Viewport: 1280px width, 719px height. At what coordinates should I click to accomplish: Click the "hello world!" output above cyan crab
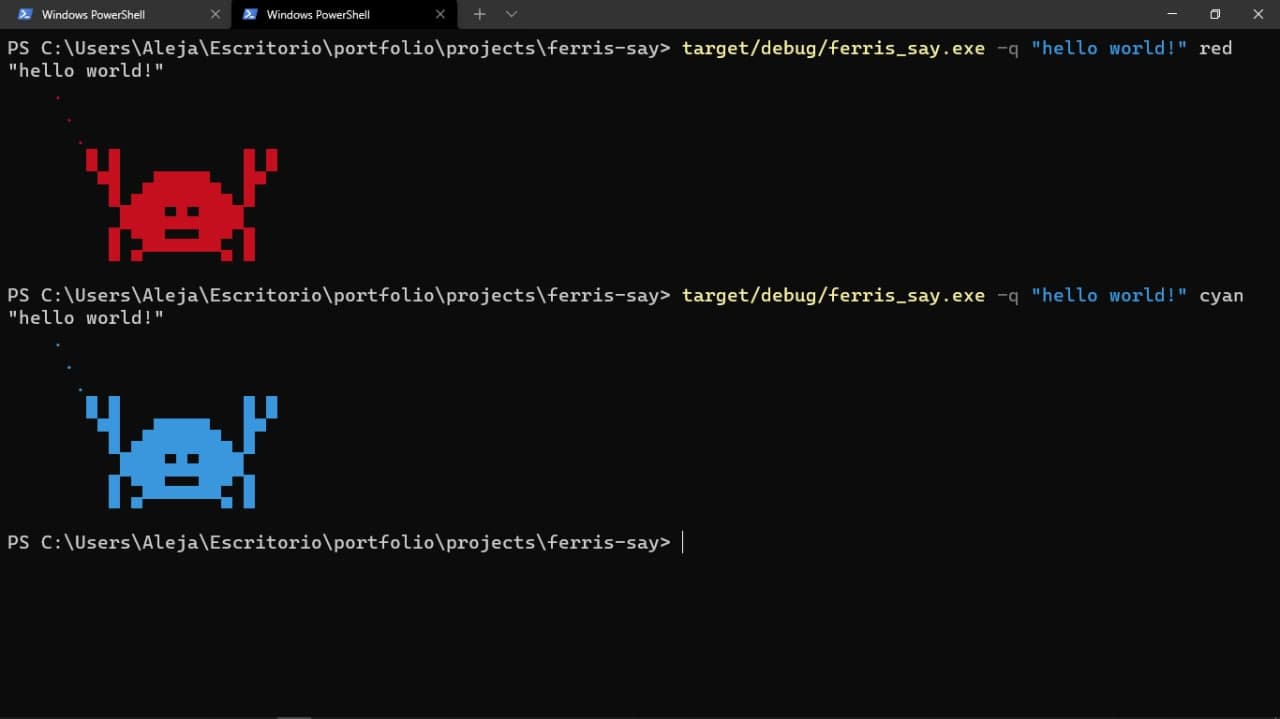click(x=85, y=318)
